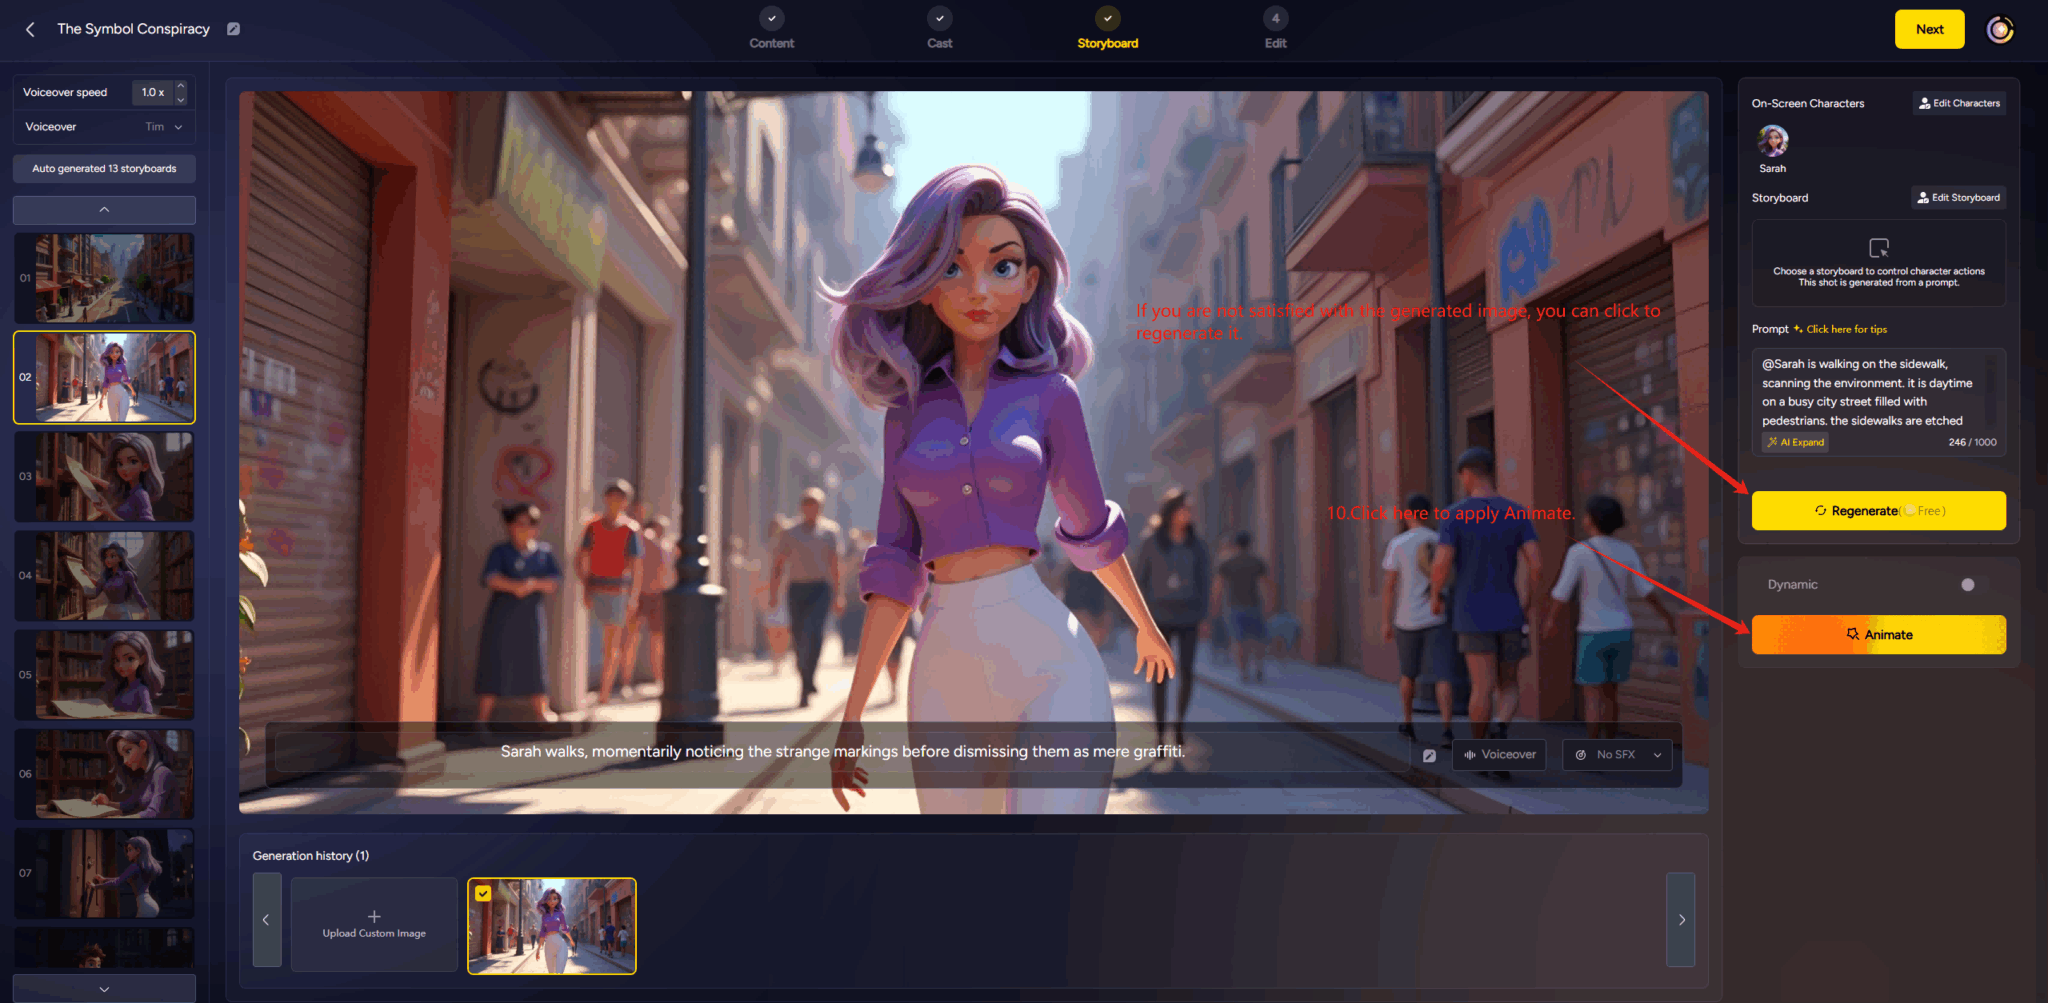Open the Voiceover settings for this shot
Viewport: 2048px width, 1003px height.
click(1498, 754)
